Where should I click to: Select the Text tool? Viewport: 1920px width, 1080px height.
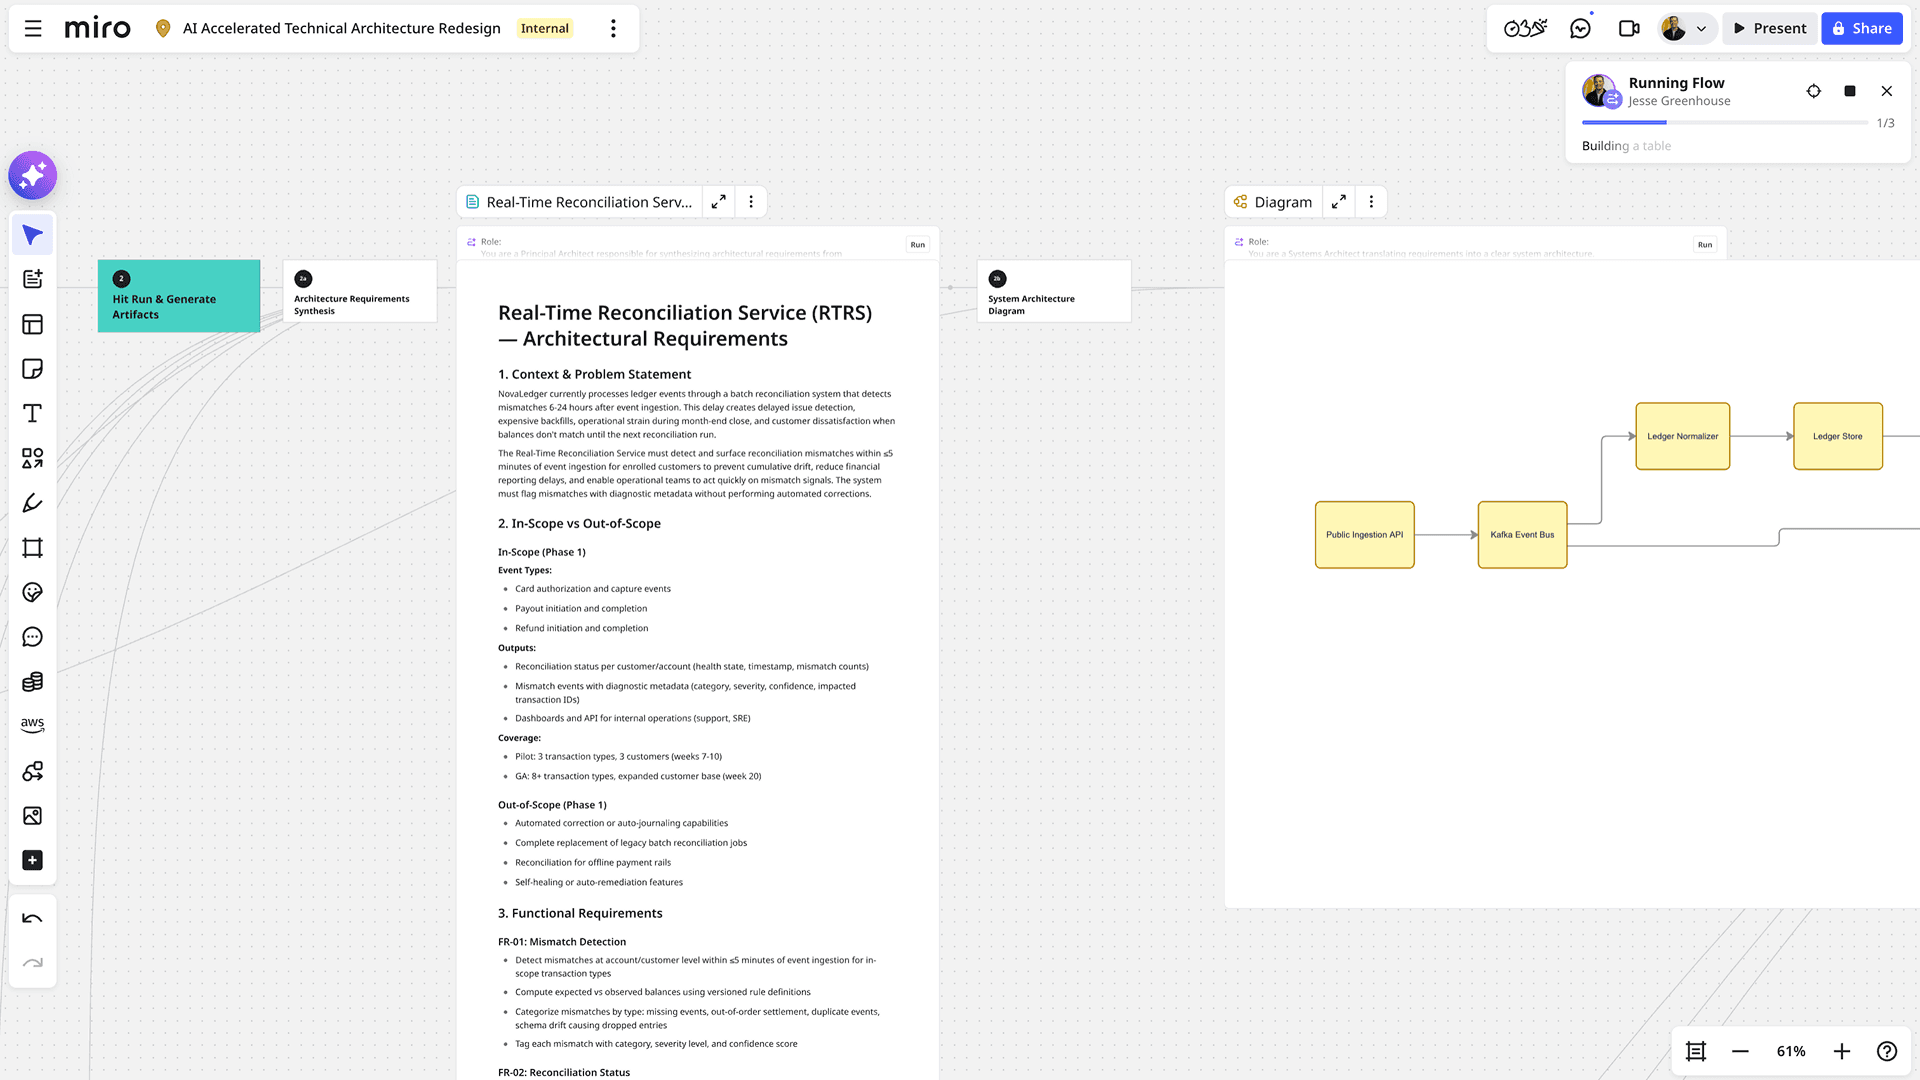pyautogui.click(x=32, y=413)
